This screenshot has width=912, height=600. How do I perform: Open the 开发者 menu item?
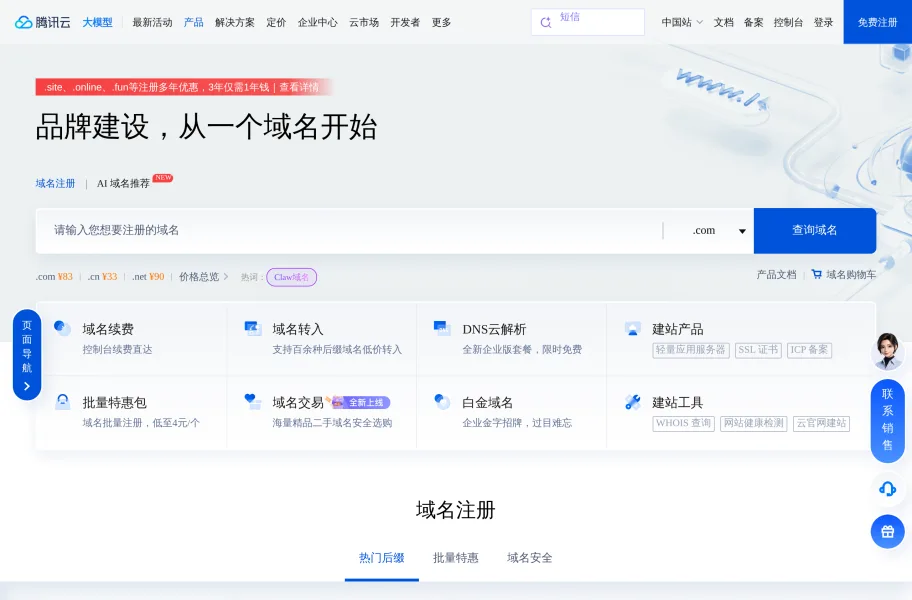coord(405,23)
